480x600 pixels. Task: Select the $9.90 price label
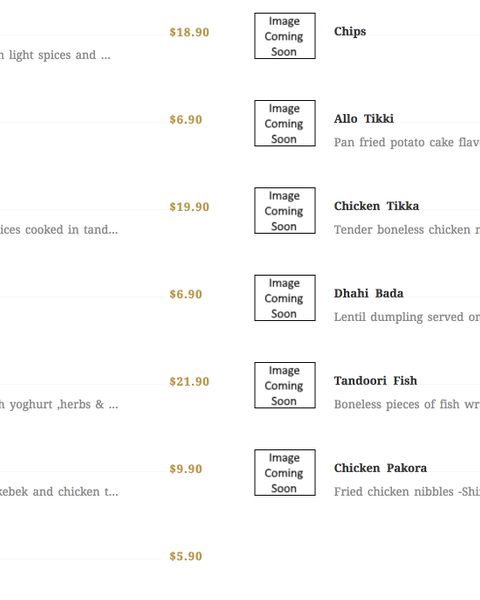186,469
